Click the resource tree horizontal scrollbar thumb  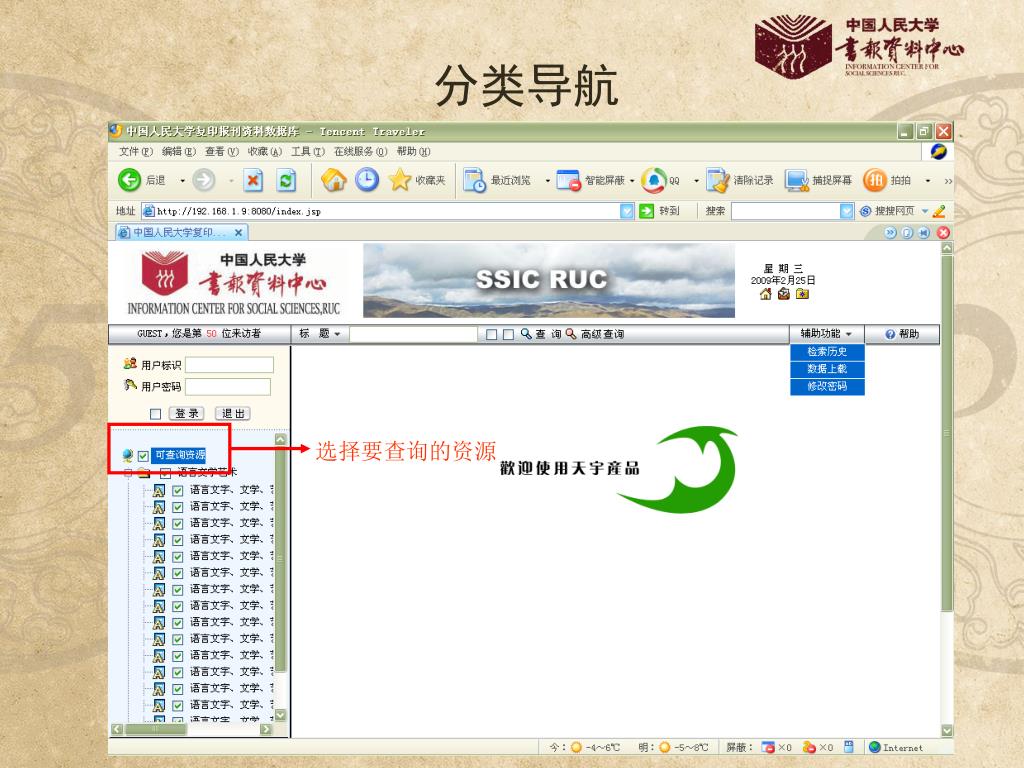coord(155,729)
